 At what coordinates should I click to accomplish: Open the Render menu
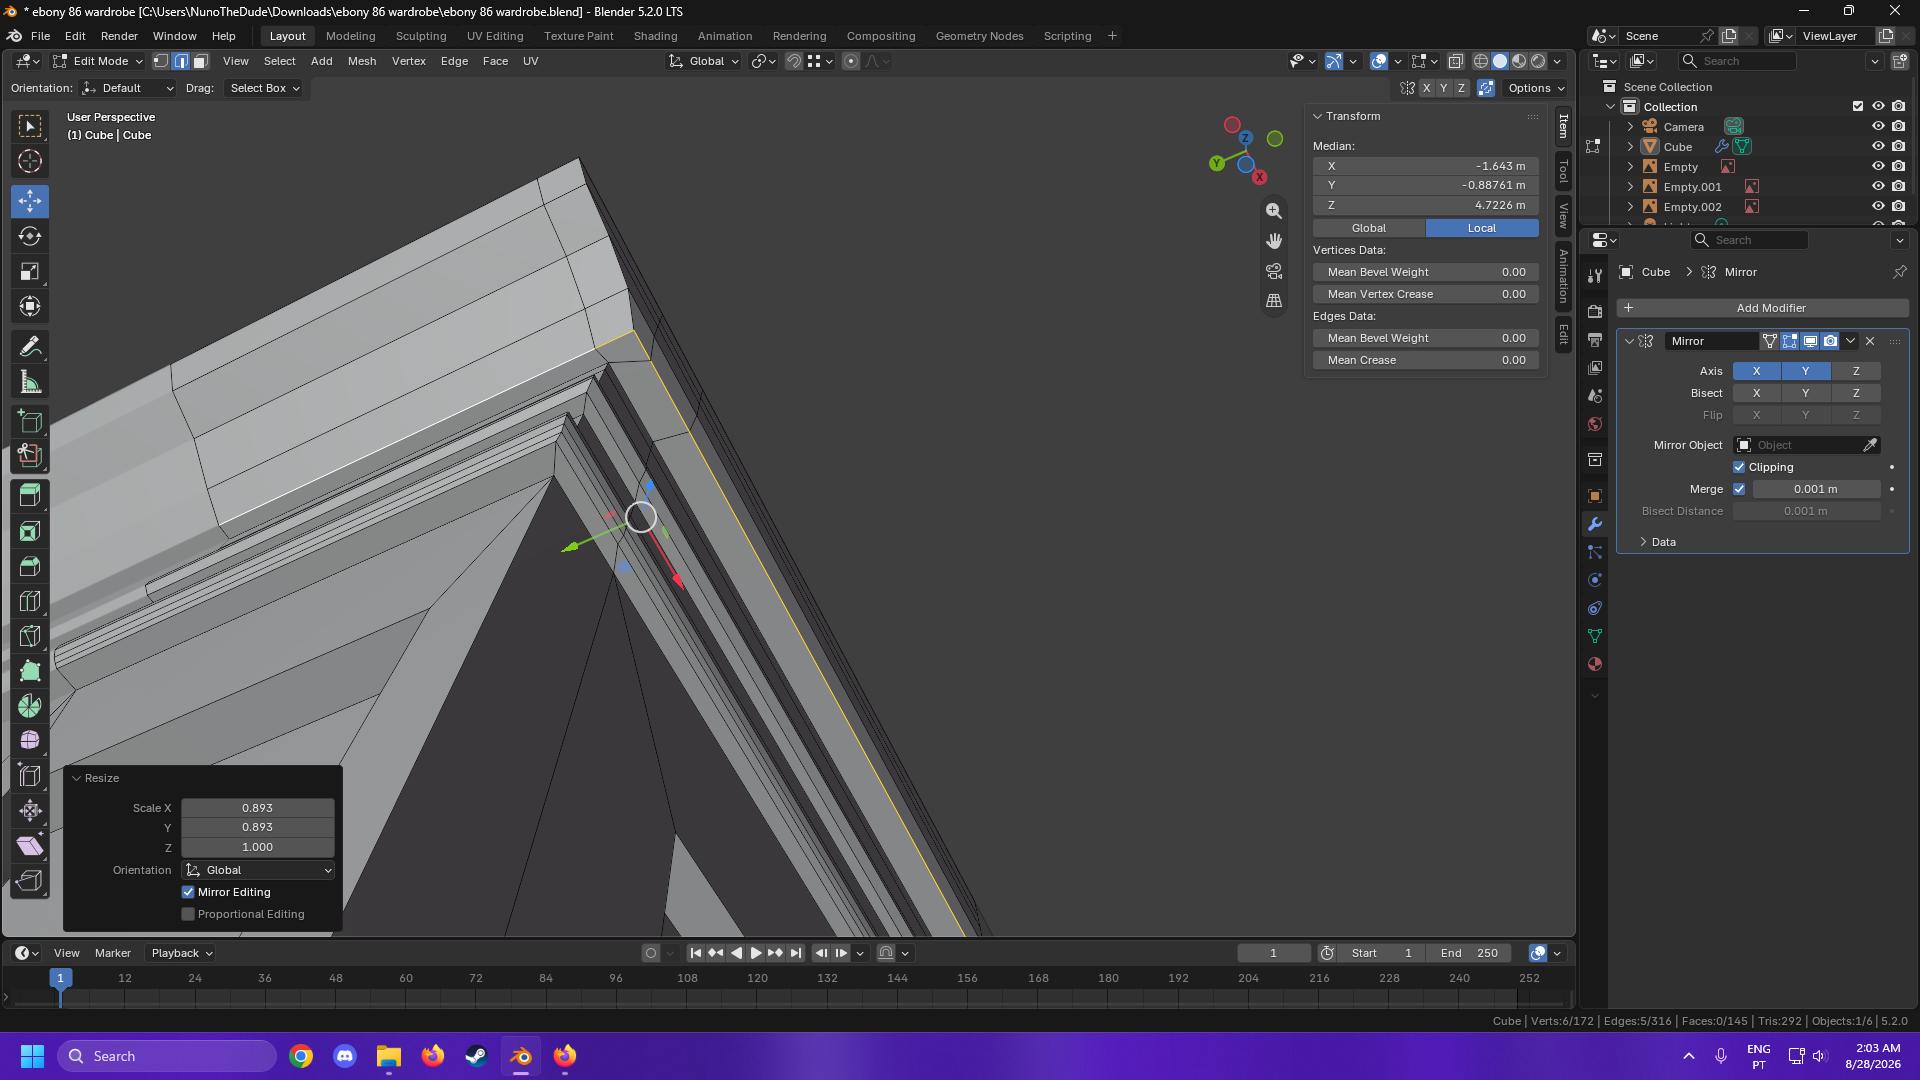(x=119, y=36)
